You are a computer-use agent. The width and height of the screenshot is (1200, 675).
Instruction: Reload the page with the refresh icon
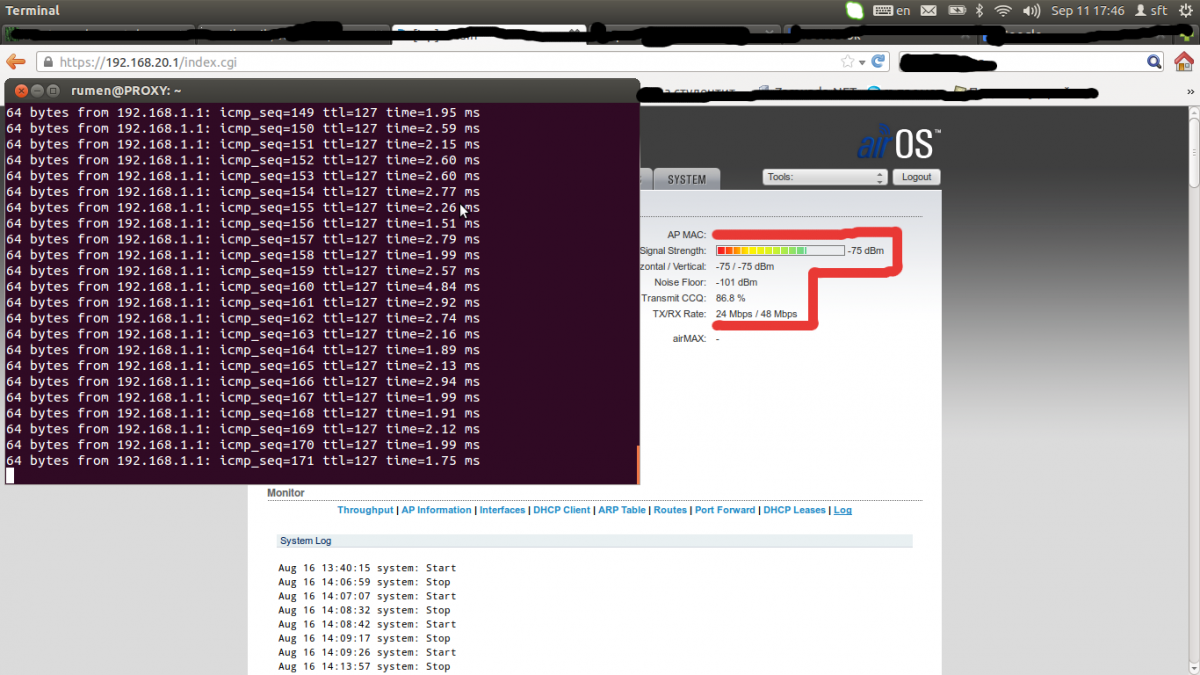(878, 61)
